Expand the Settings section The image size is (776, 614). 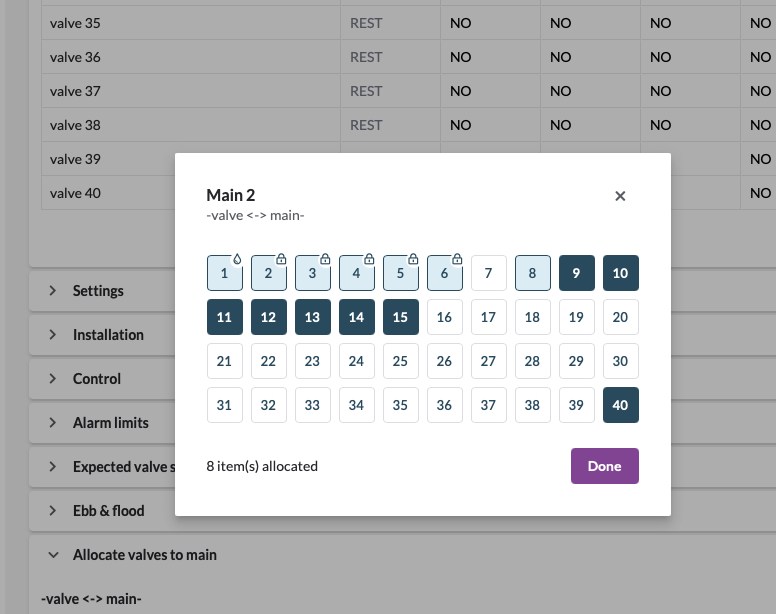point(98,291)
